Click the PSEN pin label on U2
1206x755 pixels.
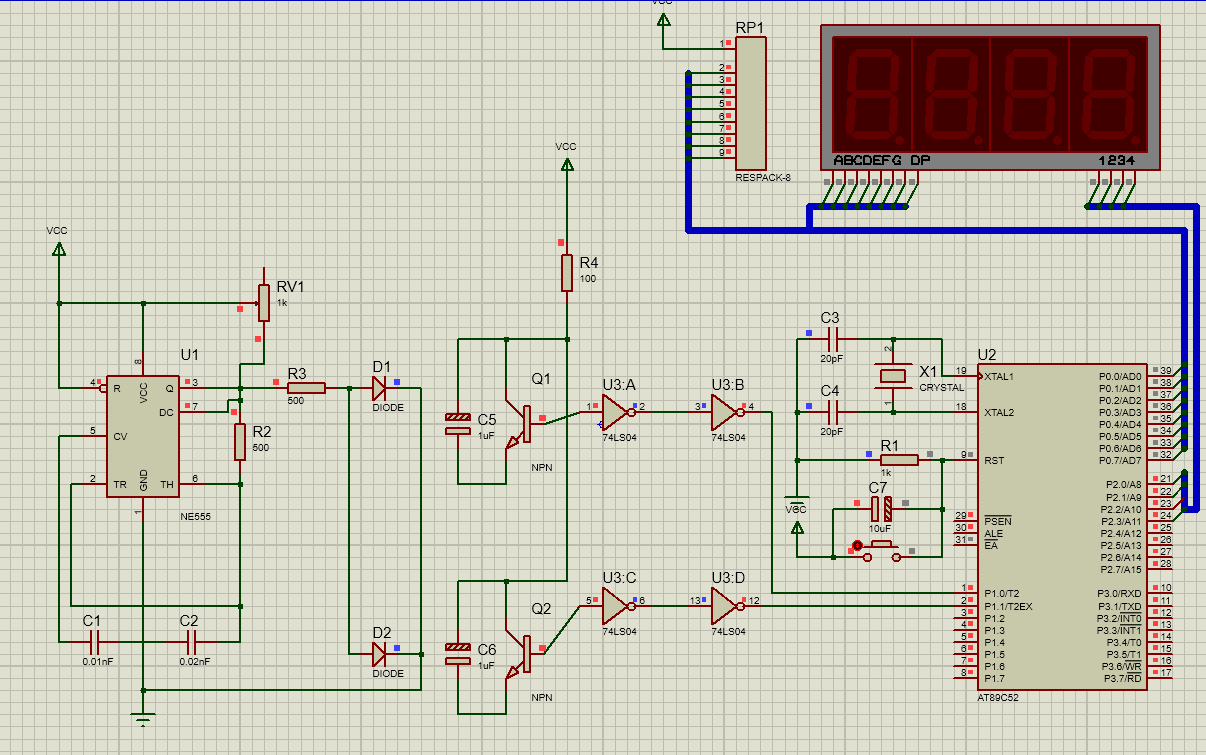click(x=997, y=521)
